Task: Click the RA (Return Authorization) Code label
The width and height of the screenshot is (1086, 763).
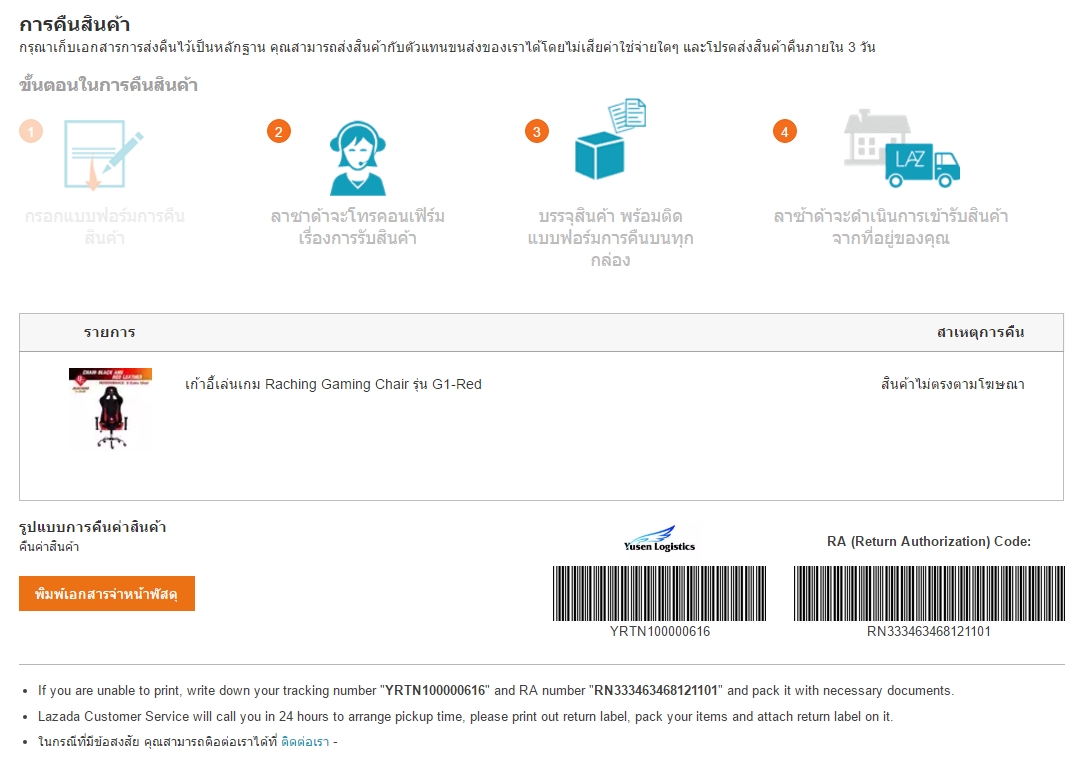Action: (929, 541)
